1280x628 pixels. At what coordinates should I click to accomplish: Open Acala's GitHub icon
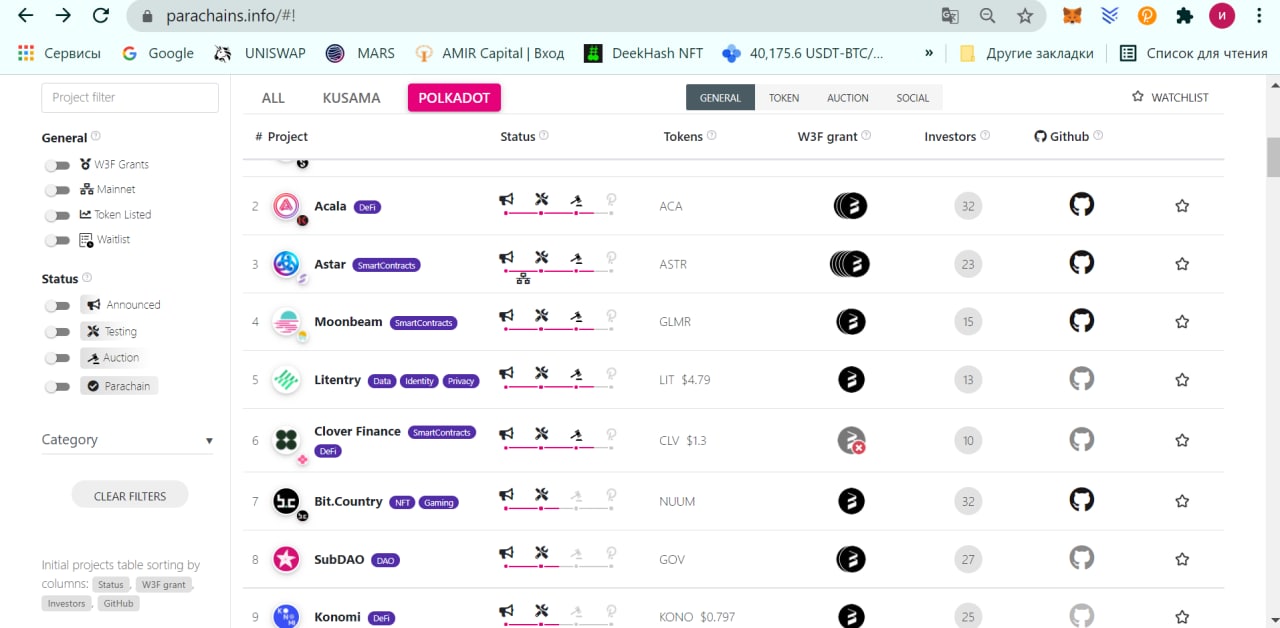point(1081,205)
